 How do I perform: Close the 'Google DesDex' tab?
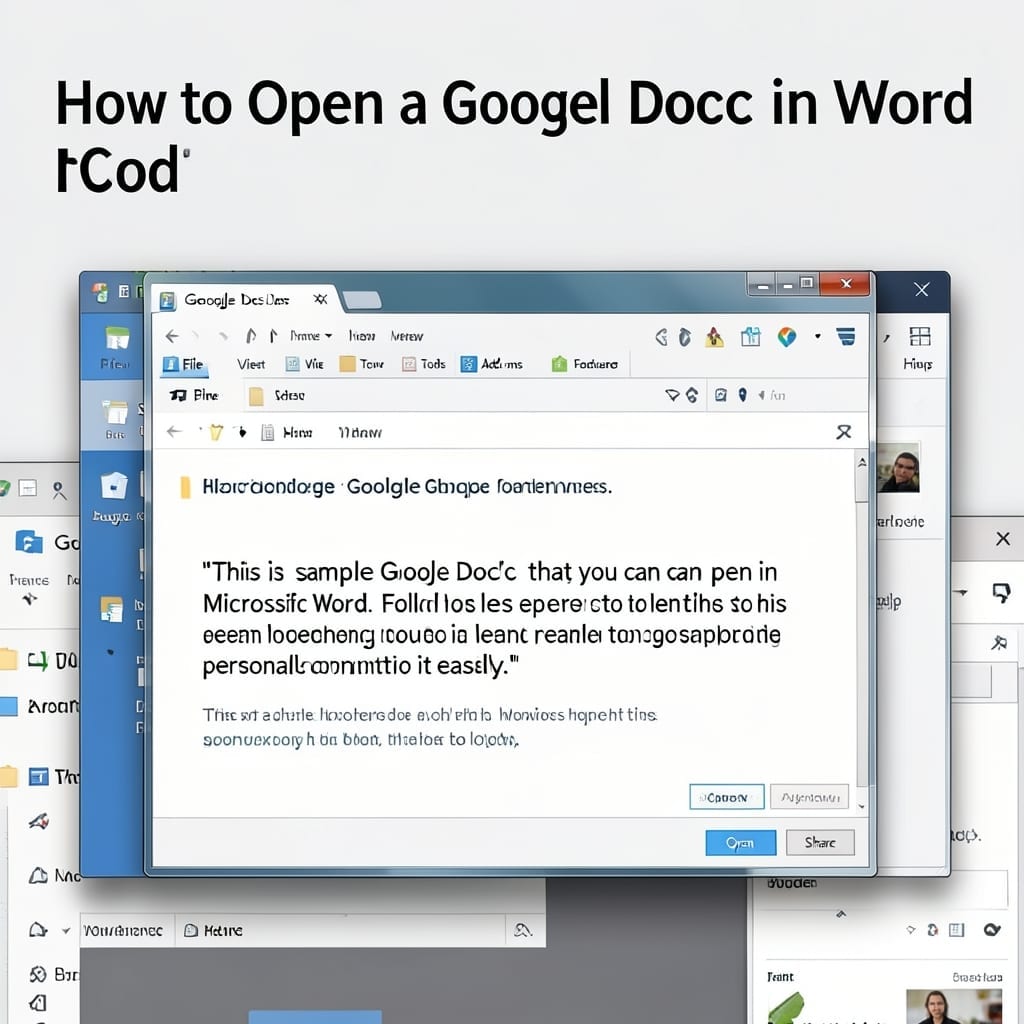[x=320, y=299]
